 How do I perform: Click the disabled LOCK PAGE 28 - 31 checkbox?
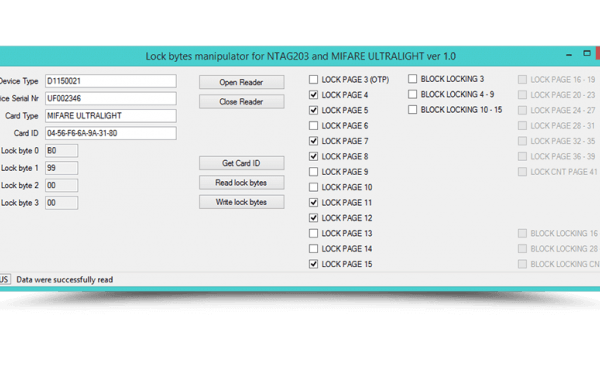coord(522,125)
